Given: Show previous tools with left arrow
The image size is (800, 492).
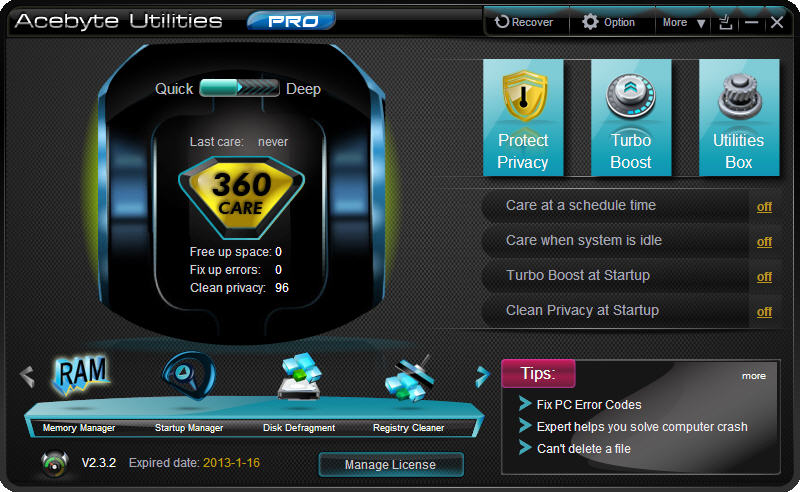Looking at the screenshot, I should click(x=27, y=377).
